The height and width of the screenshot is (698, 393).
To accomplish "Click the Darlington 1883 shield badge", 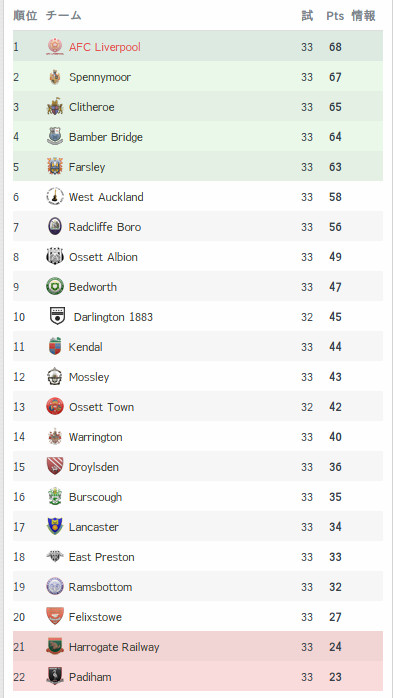I will (x=57, y=317).
